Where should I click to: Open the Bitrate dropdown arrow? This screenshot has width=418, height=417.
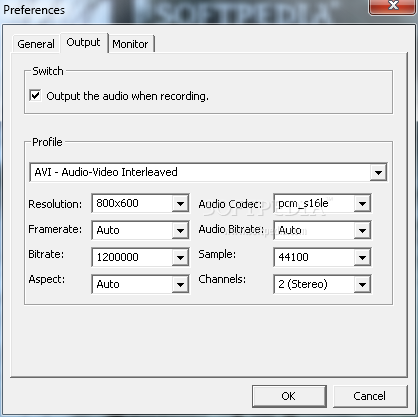pos(180,257)
